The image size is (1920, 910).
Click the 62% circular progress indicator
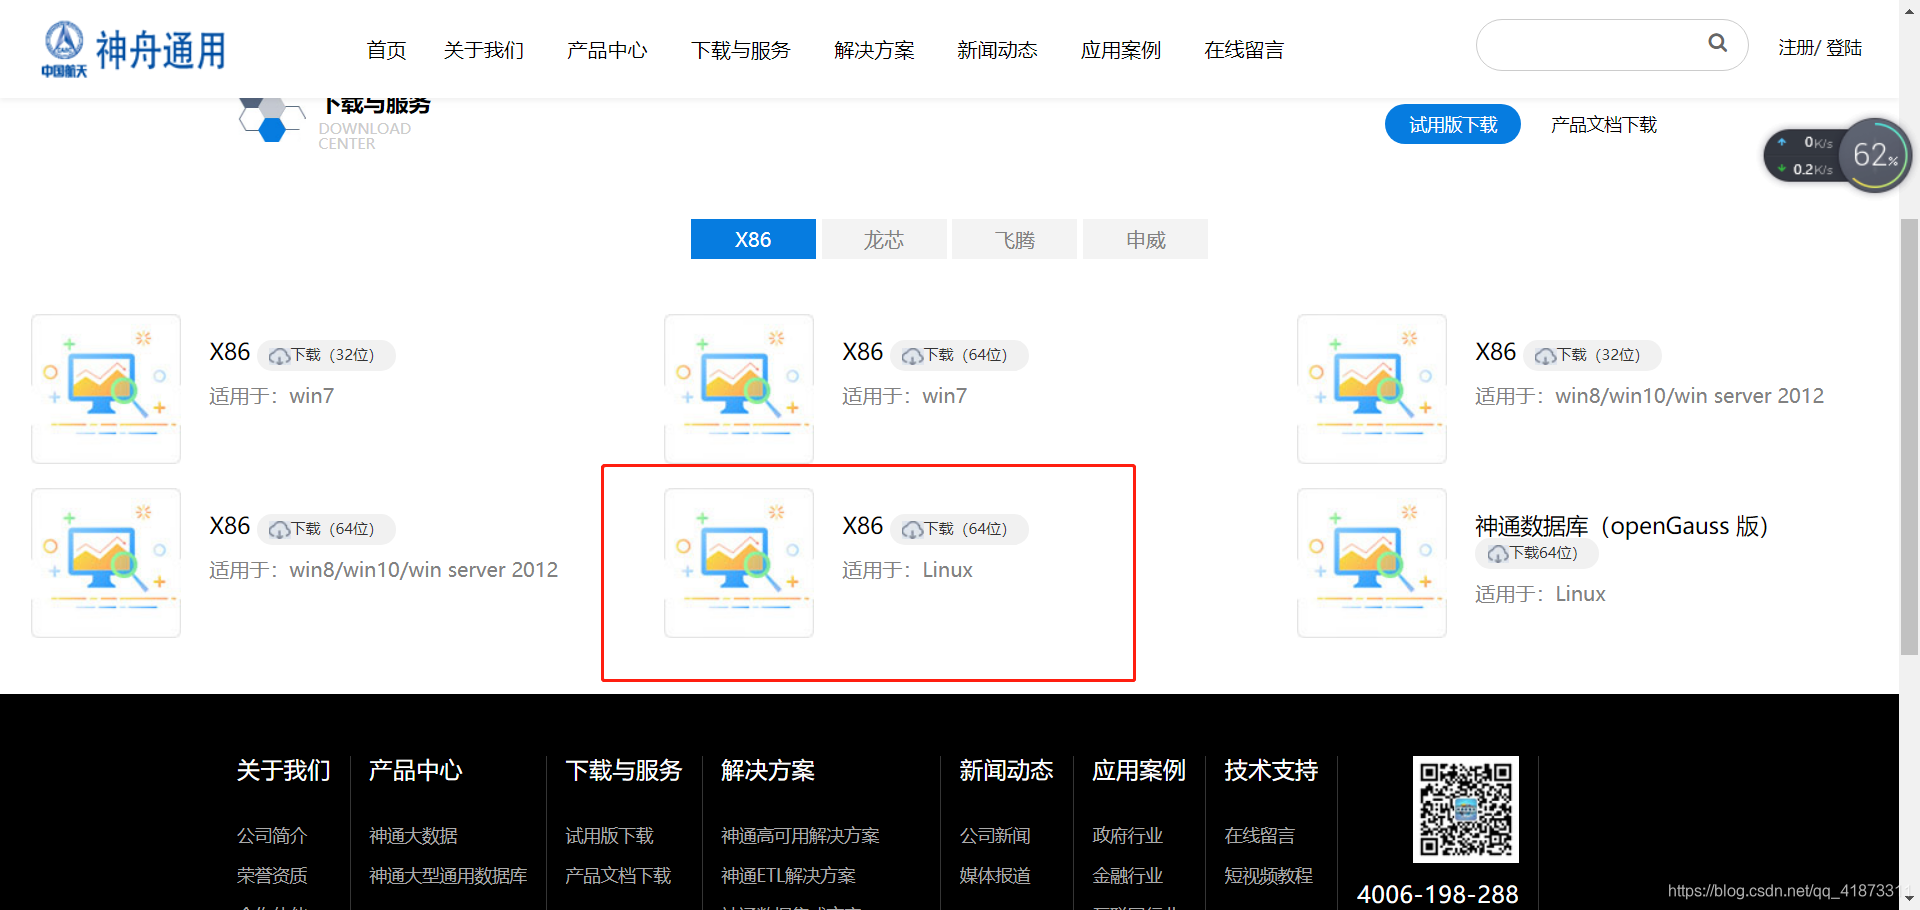(1876, 155)
